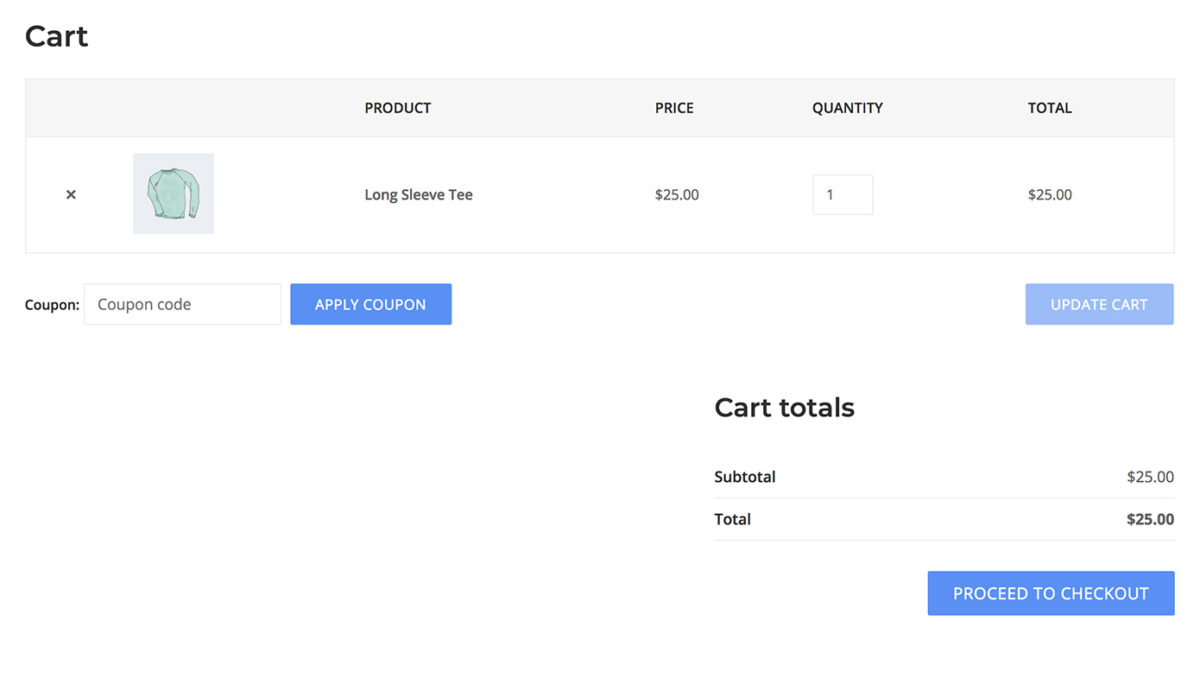The height and width of the screenshot is (691, 1200).
Task: Select the Subtotal row label
Action: (745, 477)
